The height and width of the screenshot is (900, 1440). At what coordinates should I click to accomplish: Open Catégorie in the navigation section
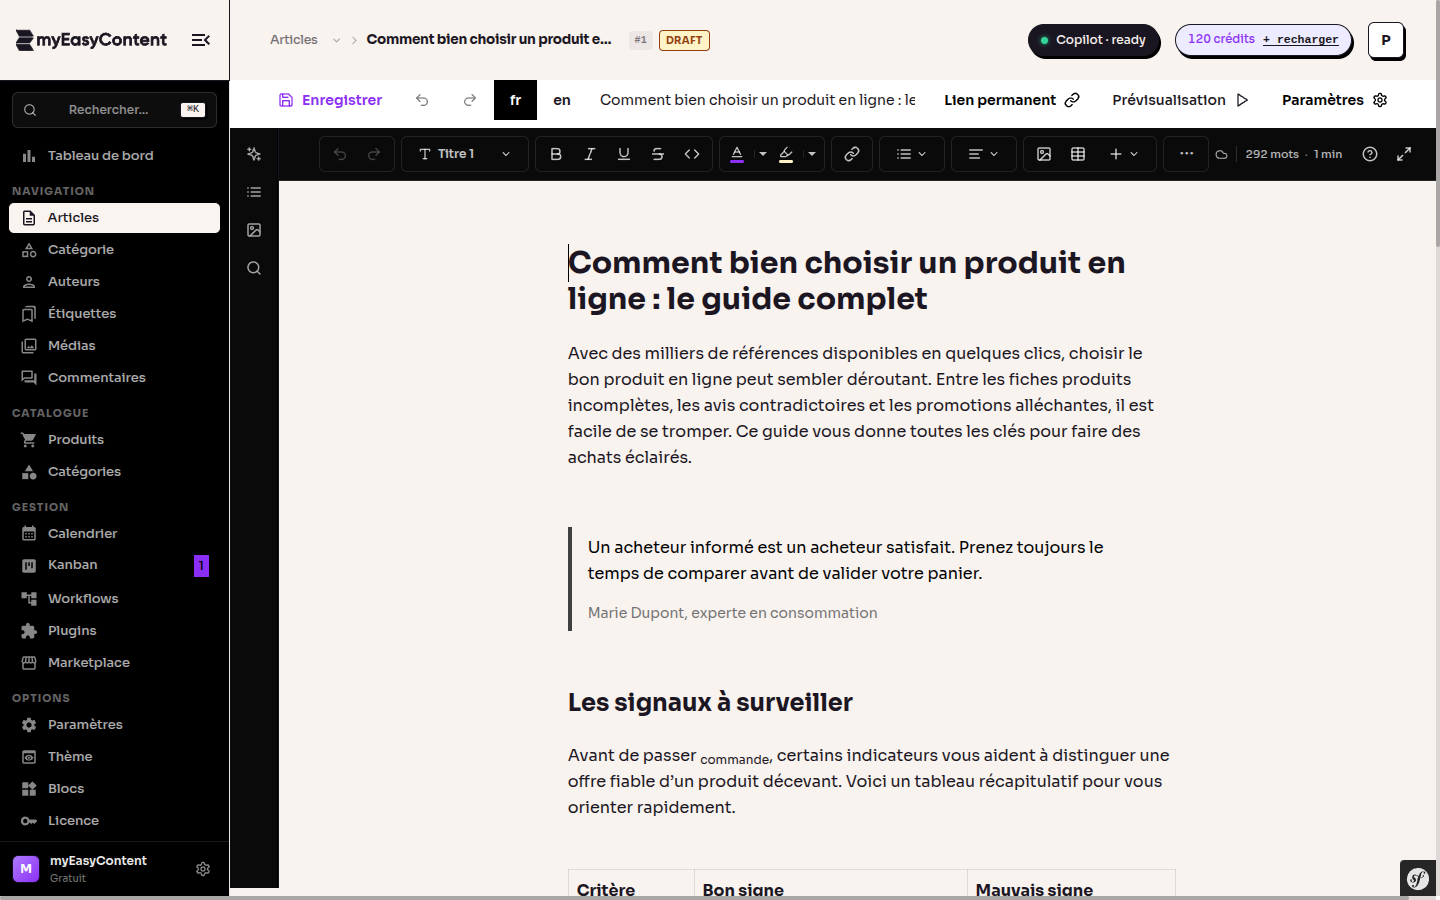[114, 250]
